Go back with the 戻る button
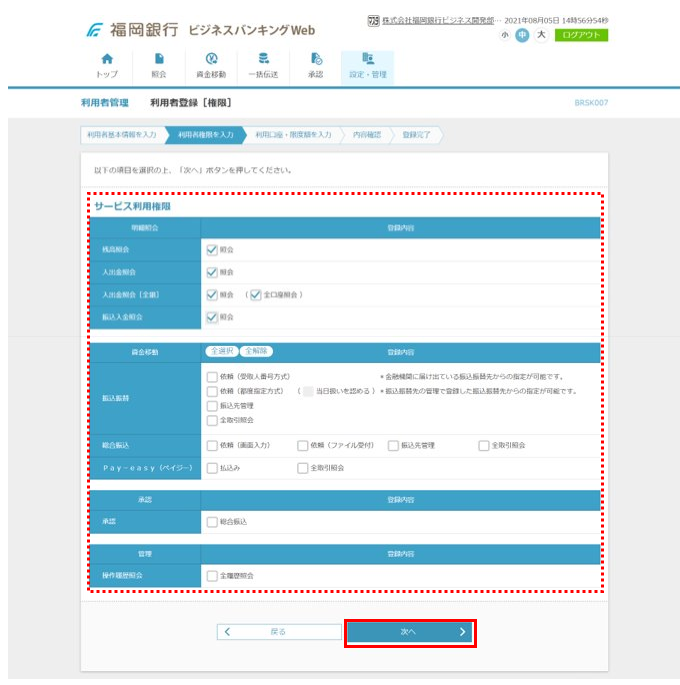The image size is (680, 685). [x=272, y=632]
